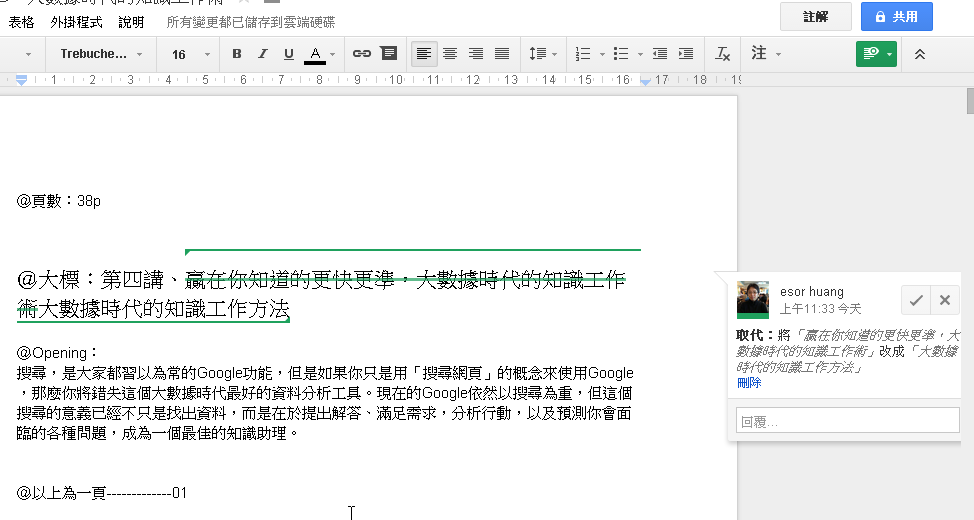Open the Trebuchet font dropdown

tap(100, 54)
